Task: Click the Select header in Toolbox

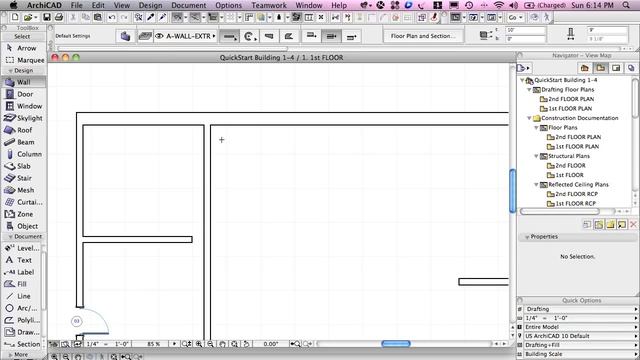Action: (22, 37)
